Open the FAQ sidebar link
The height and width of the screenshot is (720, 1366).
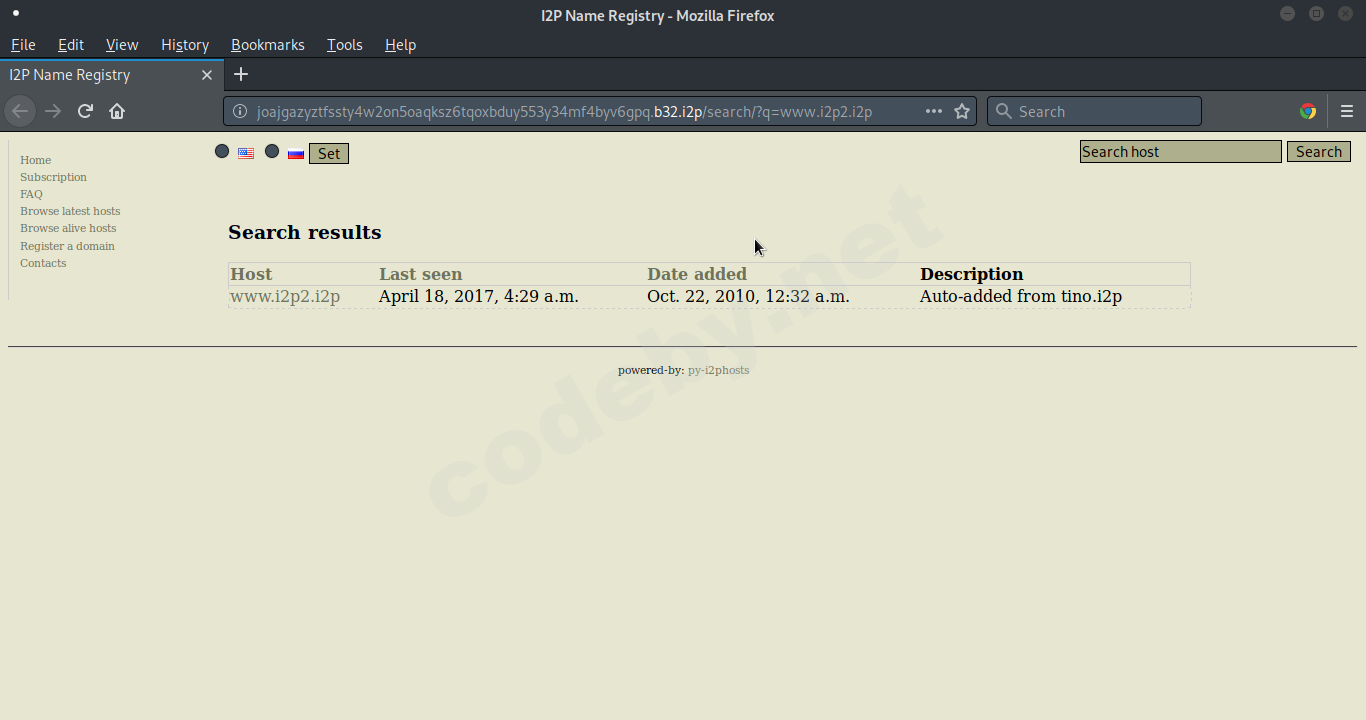[x=31, y=194]
